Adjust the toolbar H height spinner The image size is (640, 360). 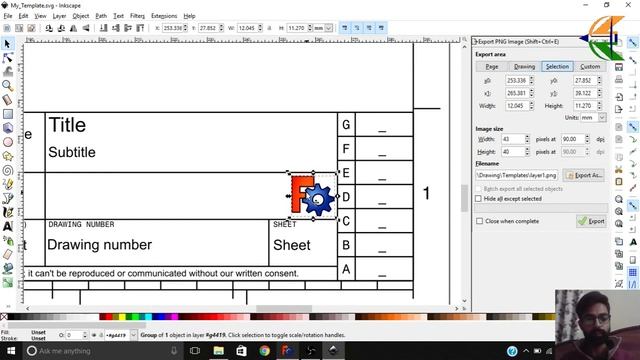(310, 28)
